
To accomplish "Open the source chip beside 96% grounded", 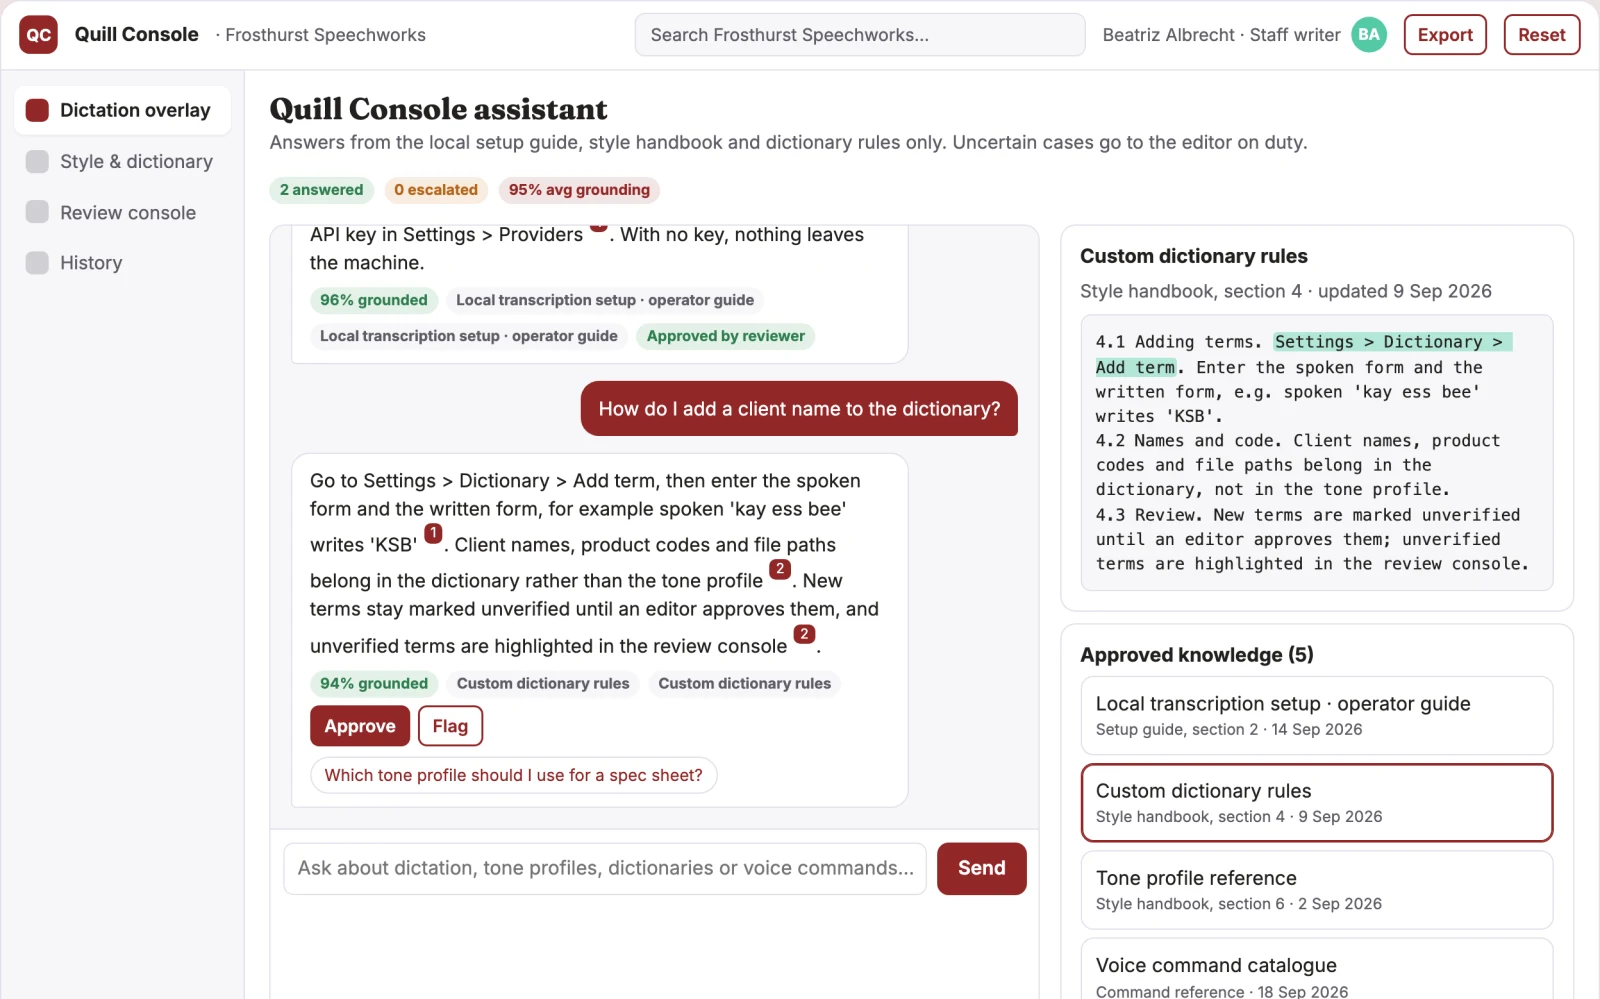I will (605, 300).
